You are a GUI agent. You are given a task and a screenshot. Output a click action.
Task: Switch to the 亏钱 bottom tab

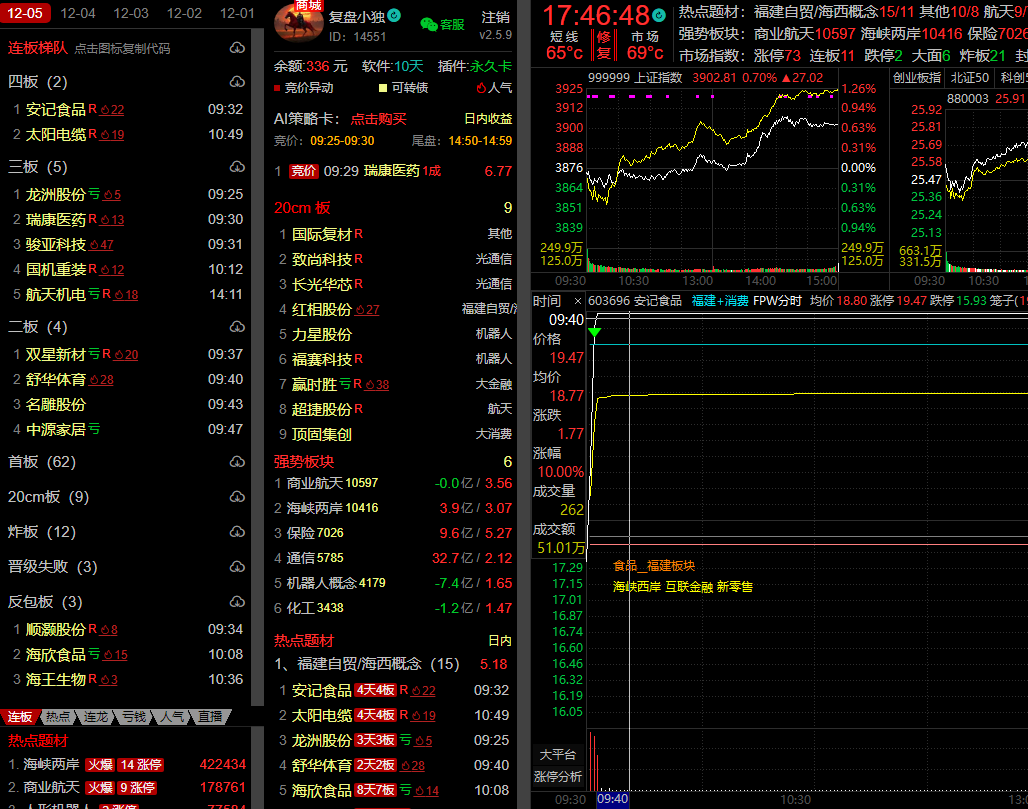tap(134, 717)
